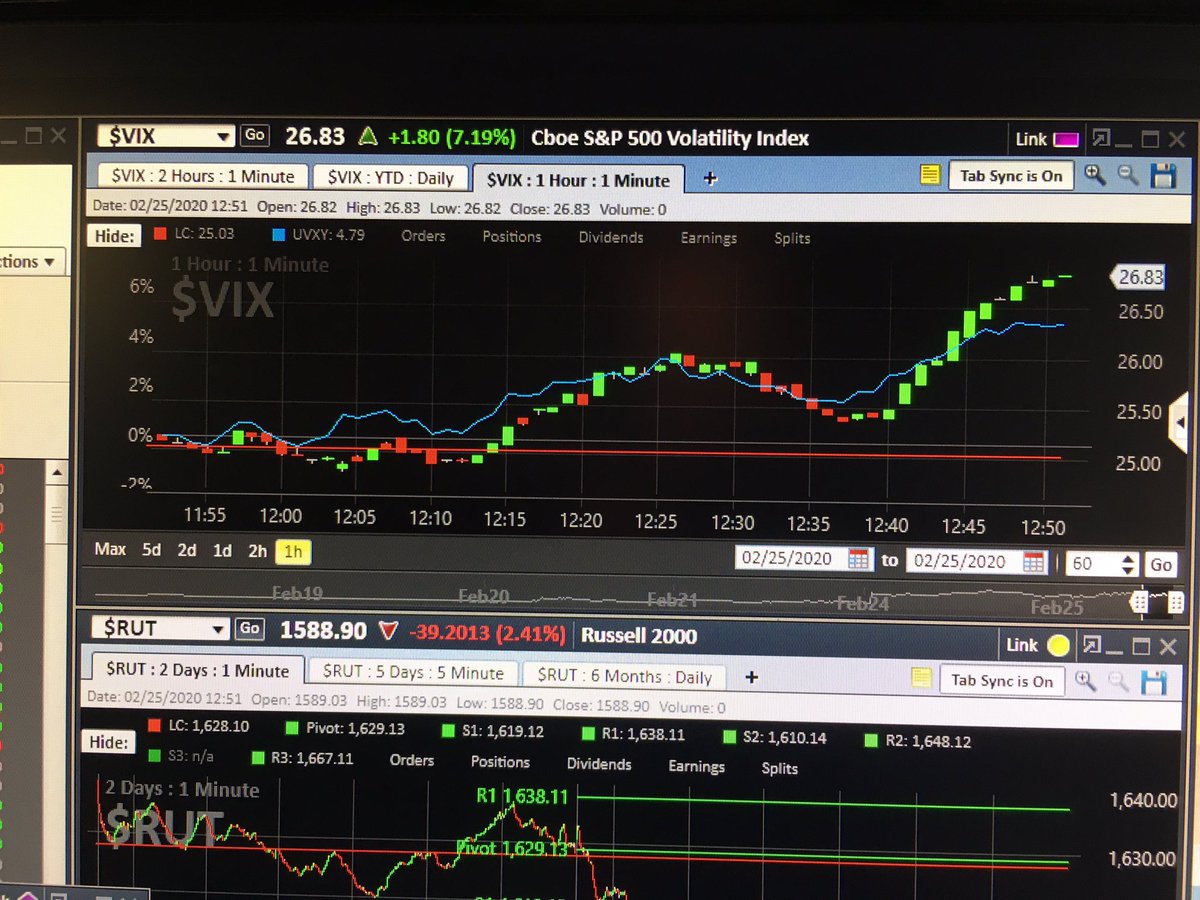Save the $RUT chart layout
Image resolution: width=1200 pixels, height=900 pixels.
click(x=1155, y=684)
